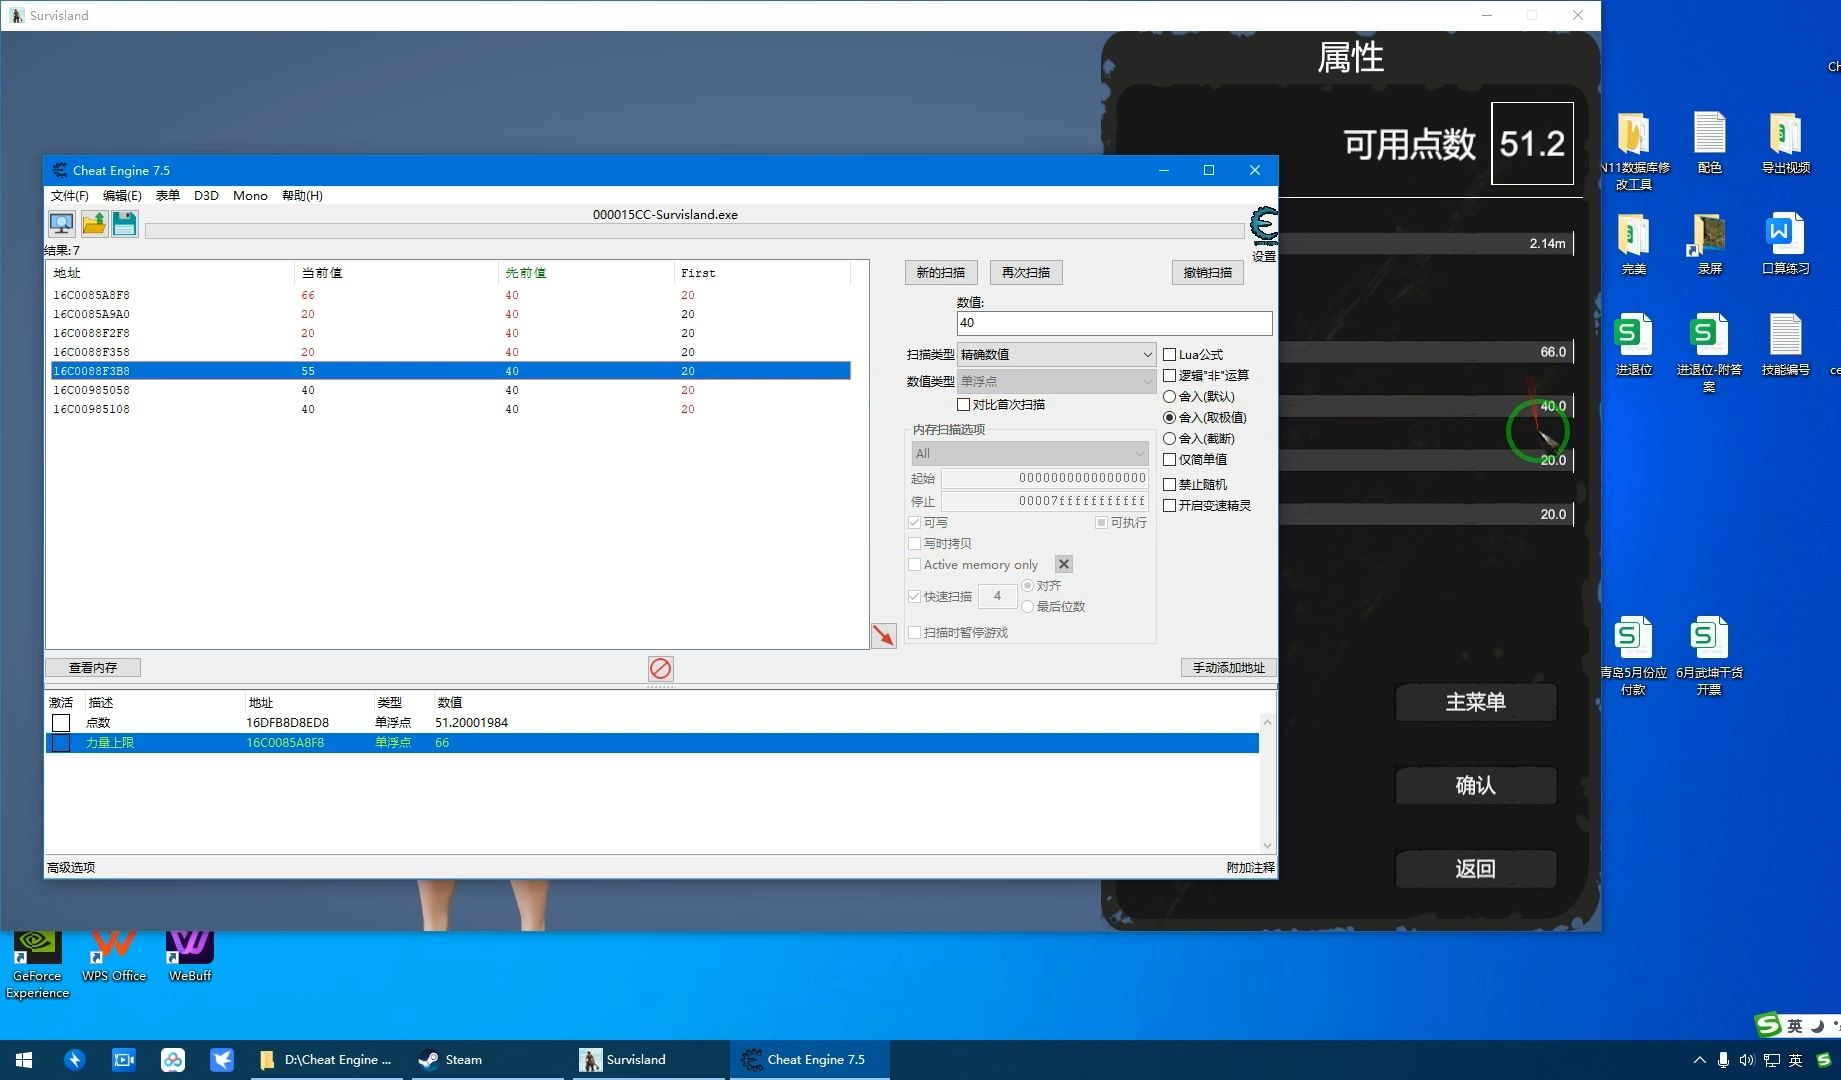
Task: Open the 表单 menu
Action: [167, 195]
